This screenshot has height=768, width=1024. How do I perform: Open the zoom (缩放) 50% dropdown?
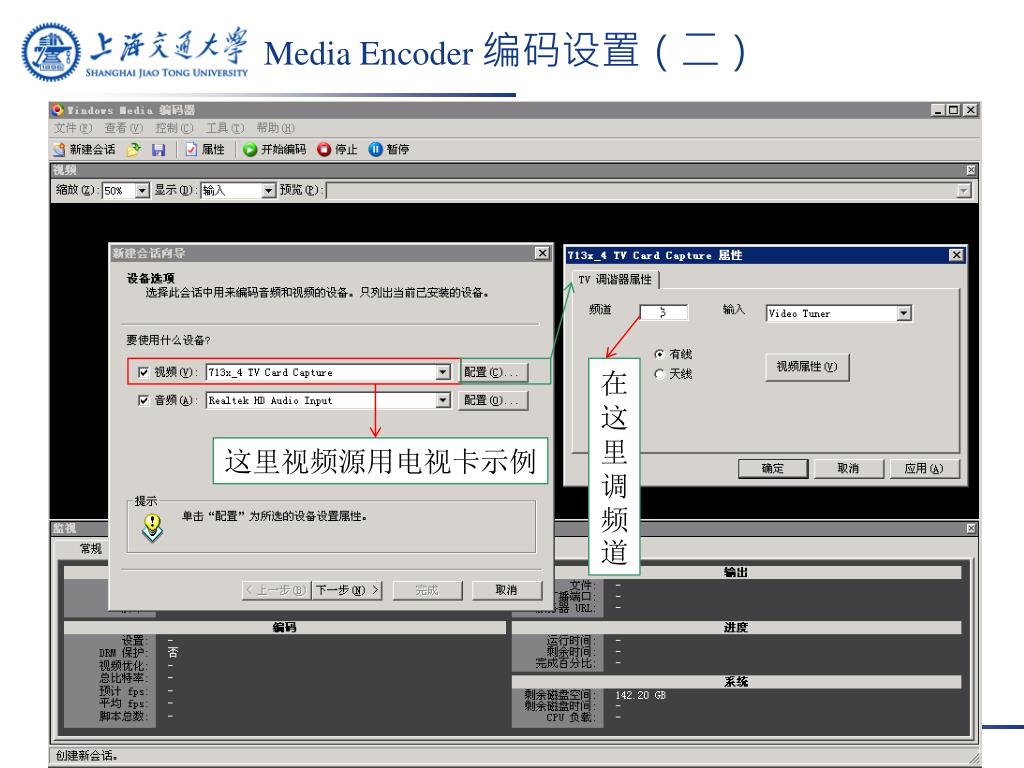pyautogui.click(x=142, y=190)
